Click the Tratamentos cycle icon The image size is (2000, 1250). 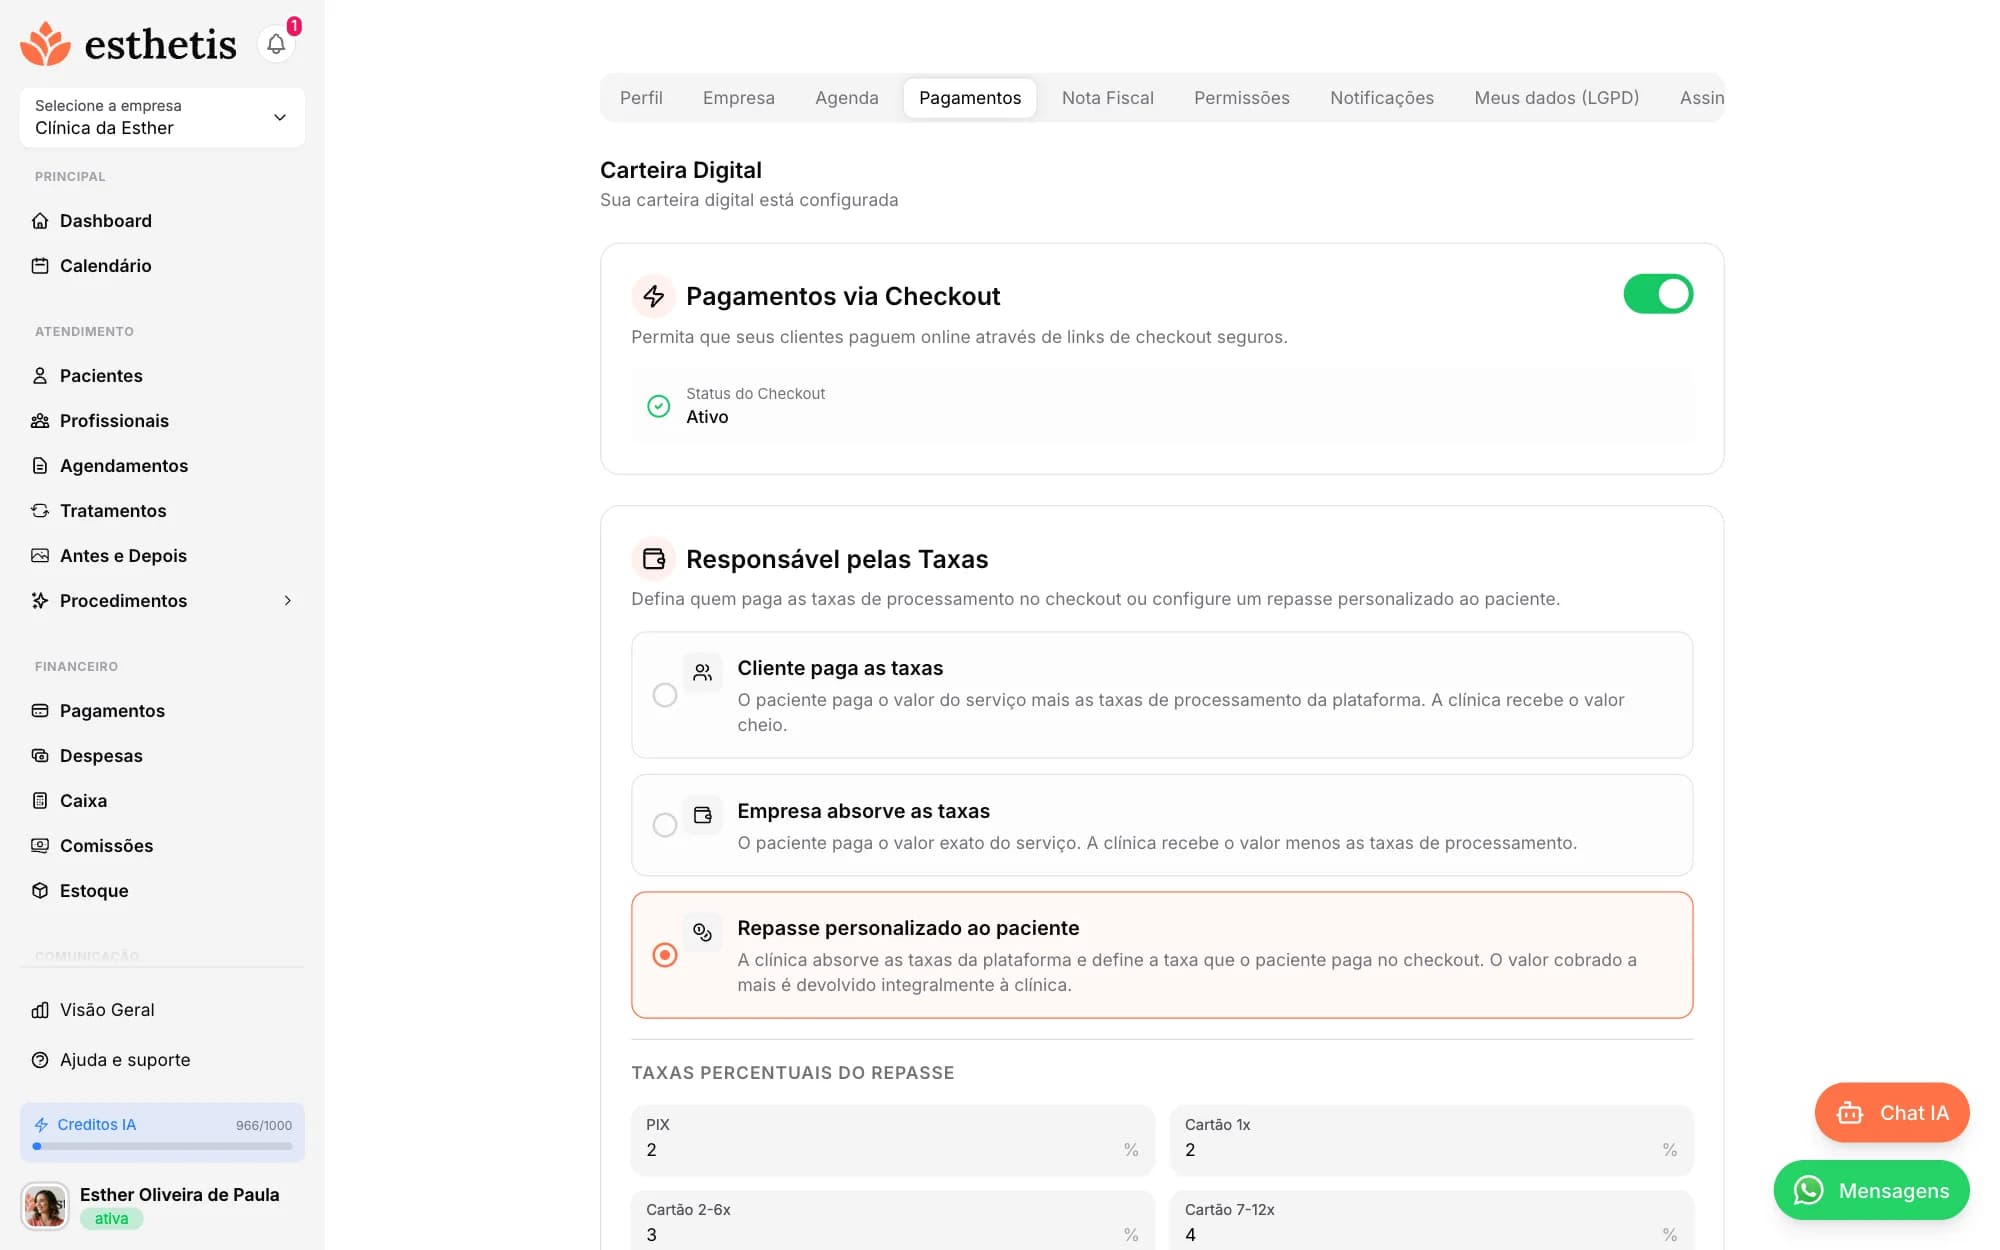(x=40, y=511)
